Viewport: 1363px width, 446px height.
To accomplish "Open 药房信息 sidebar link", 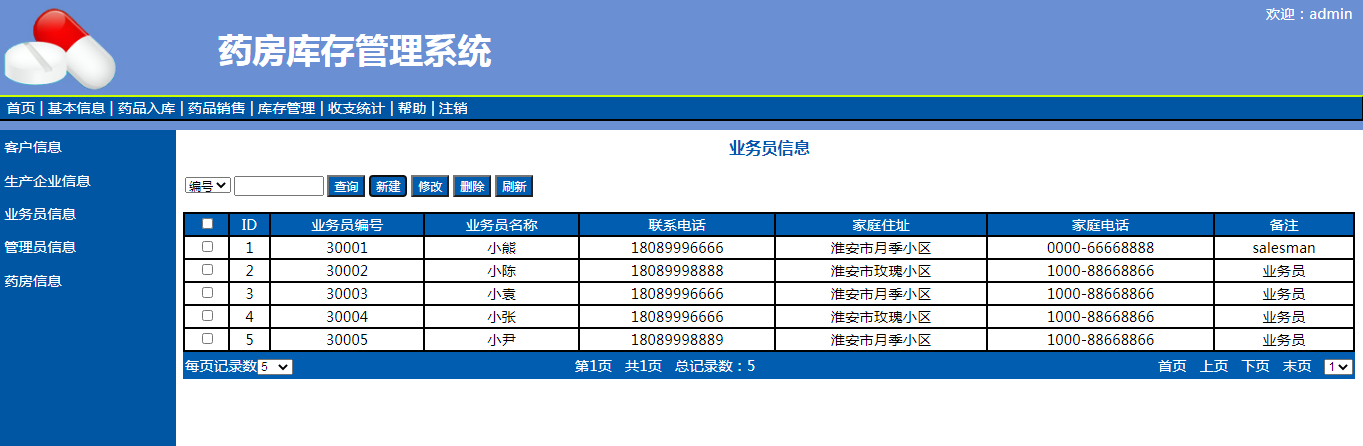I will click(x=33, y=281).
